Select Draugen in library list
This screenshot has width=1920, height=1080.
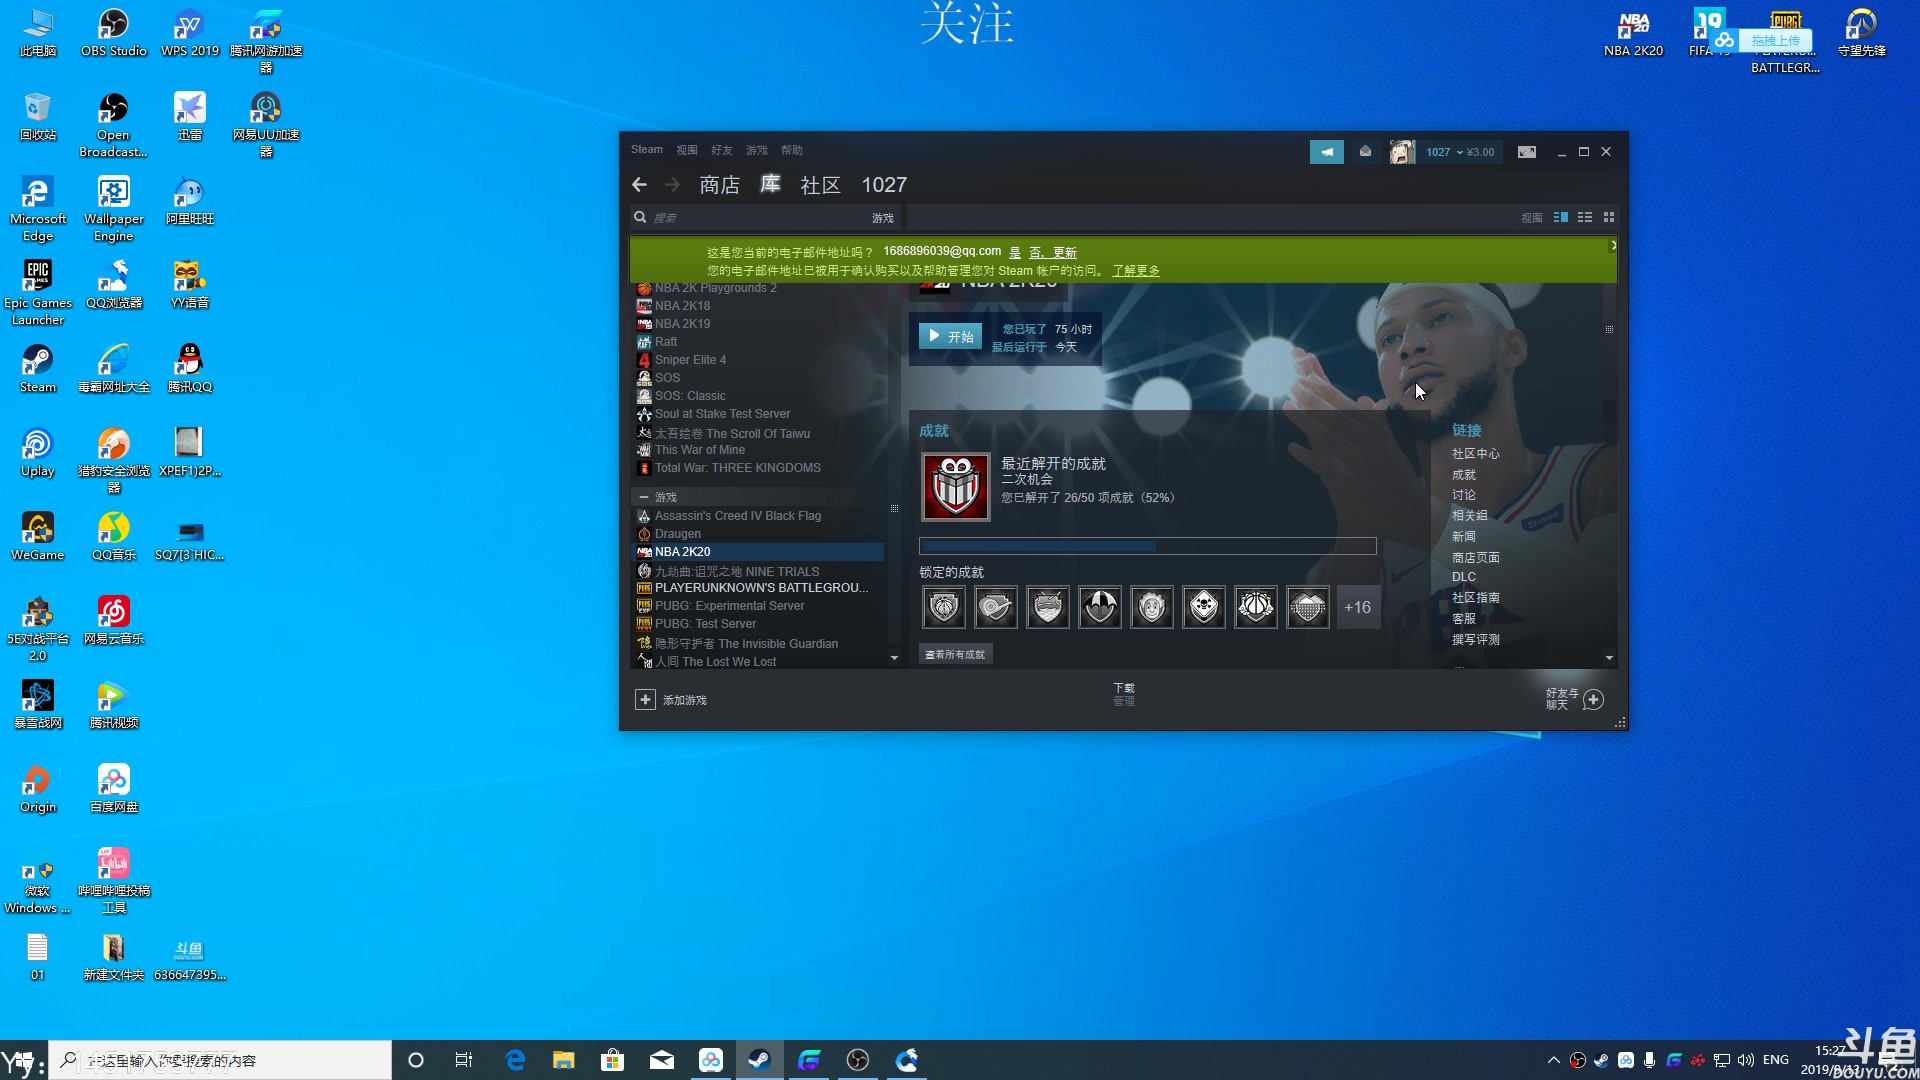(x=678, y=534)
